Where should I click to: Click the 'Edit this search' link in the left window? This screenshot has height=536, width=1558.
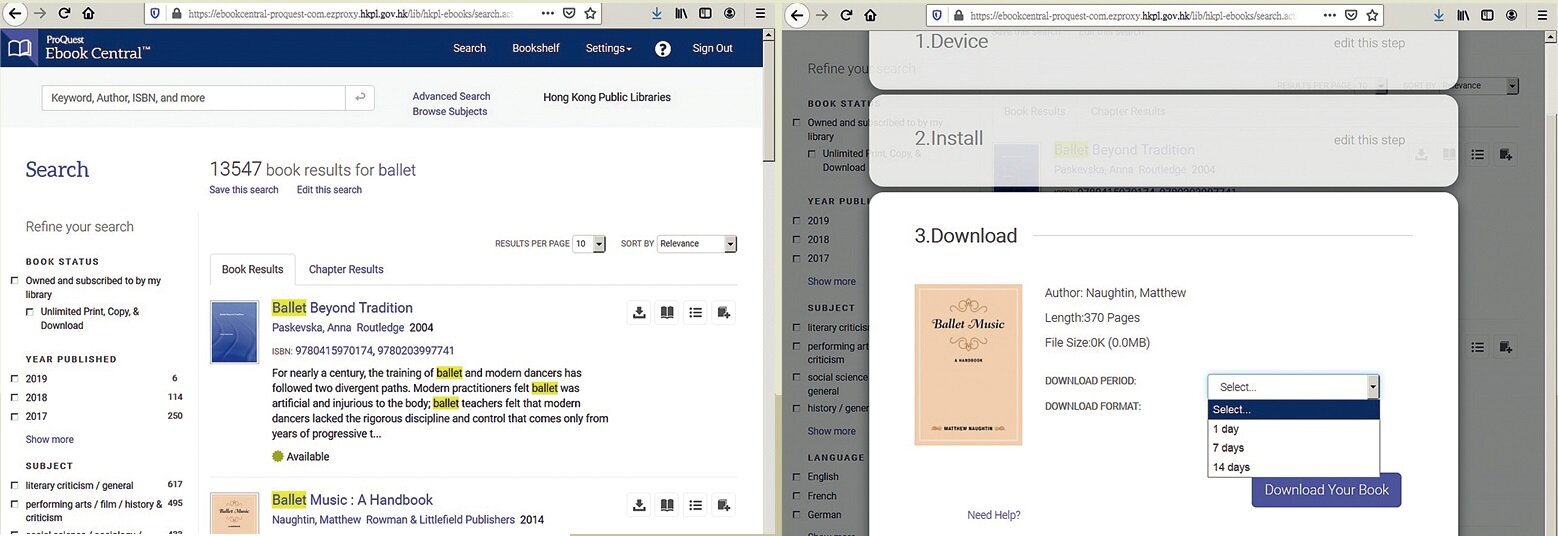329,190
